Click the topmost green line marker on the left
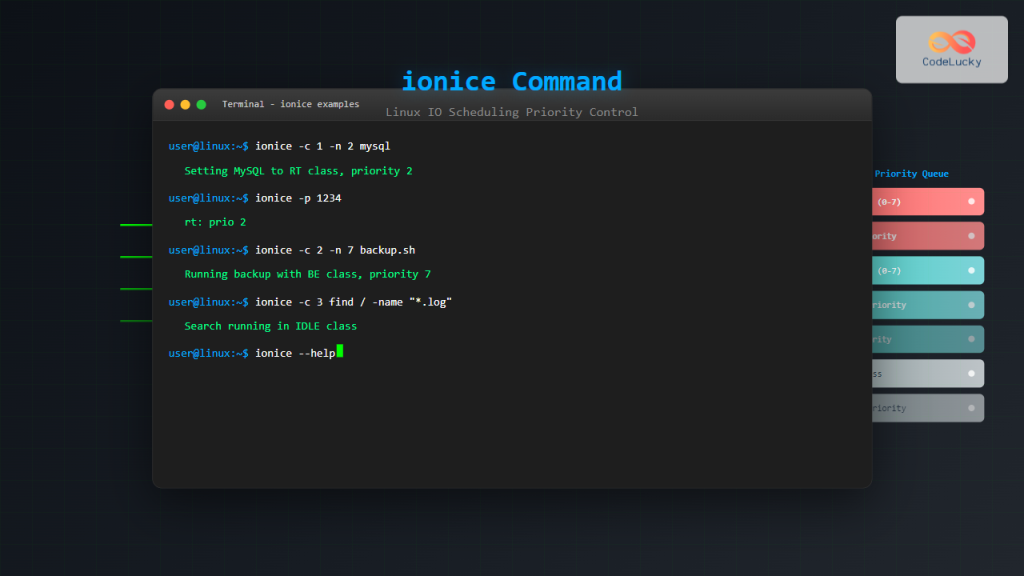Screen dimensions: 1024x576 click(x=135, y=224)
